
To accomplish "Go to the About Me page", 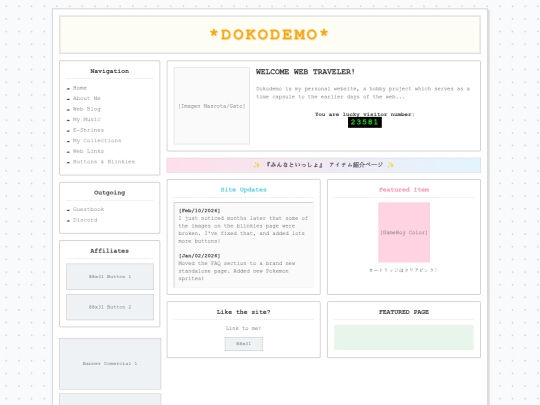I will pos(86,98).
